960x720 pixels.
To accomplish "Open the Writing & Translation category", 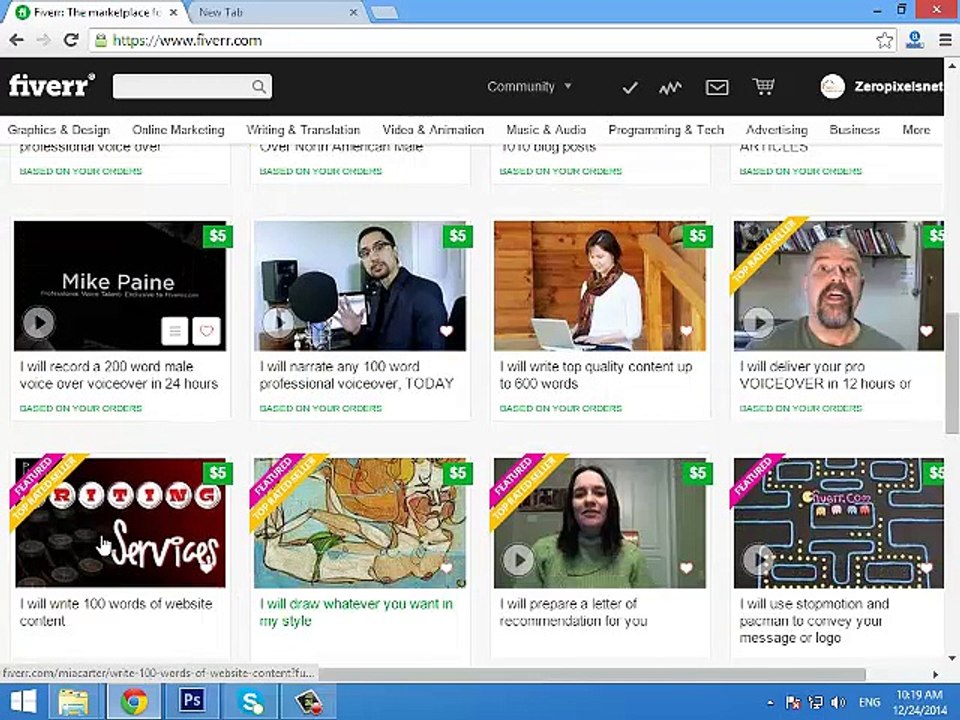I will click(303, 130).
